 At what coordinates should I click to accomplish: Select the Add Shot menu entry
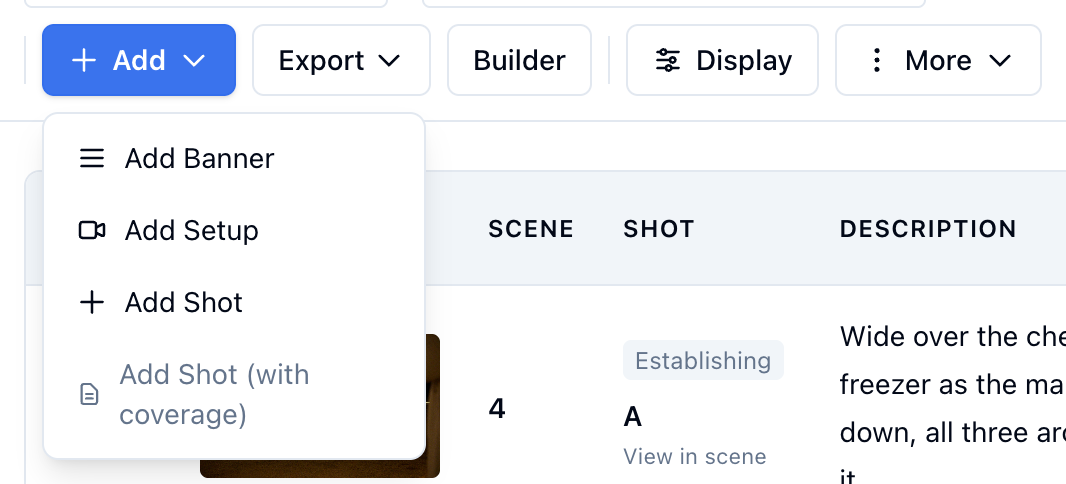[235, 302]
